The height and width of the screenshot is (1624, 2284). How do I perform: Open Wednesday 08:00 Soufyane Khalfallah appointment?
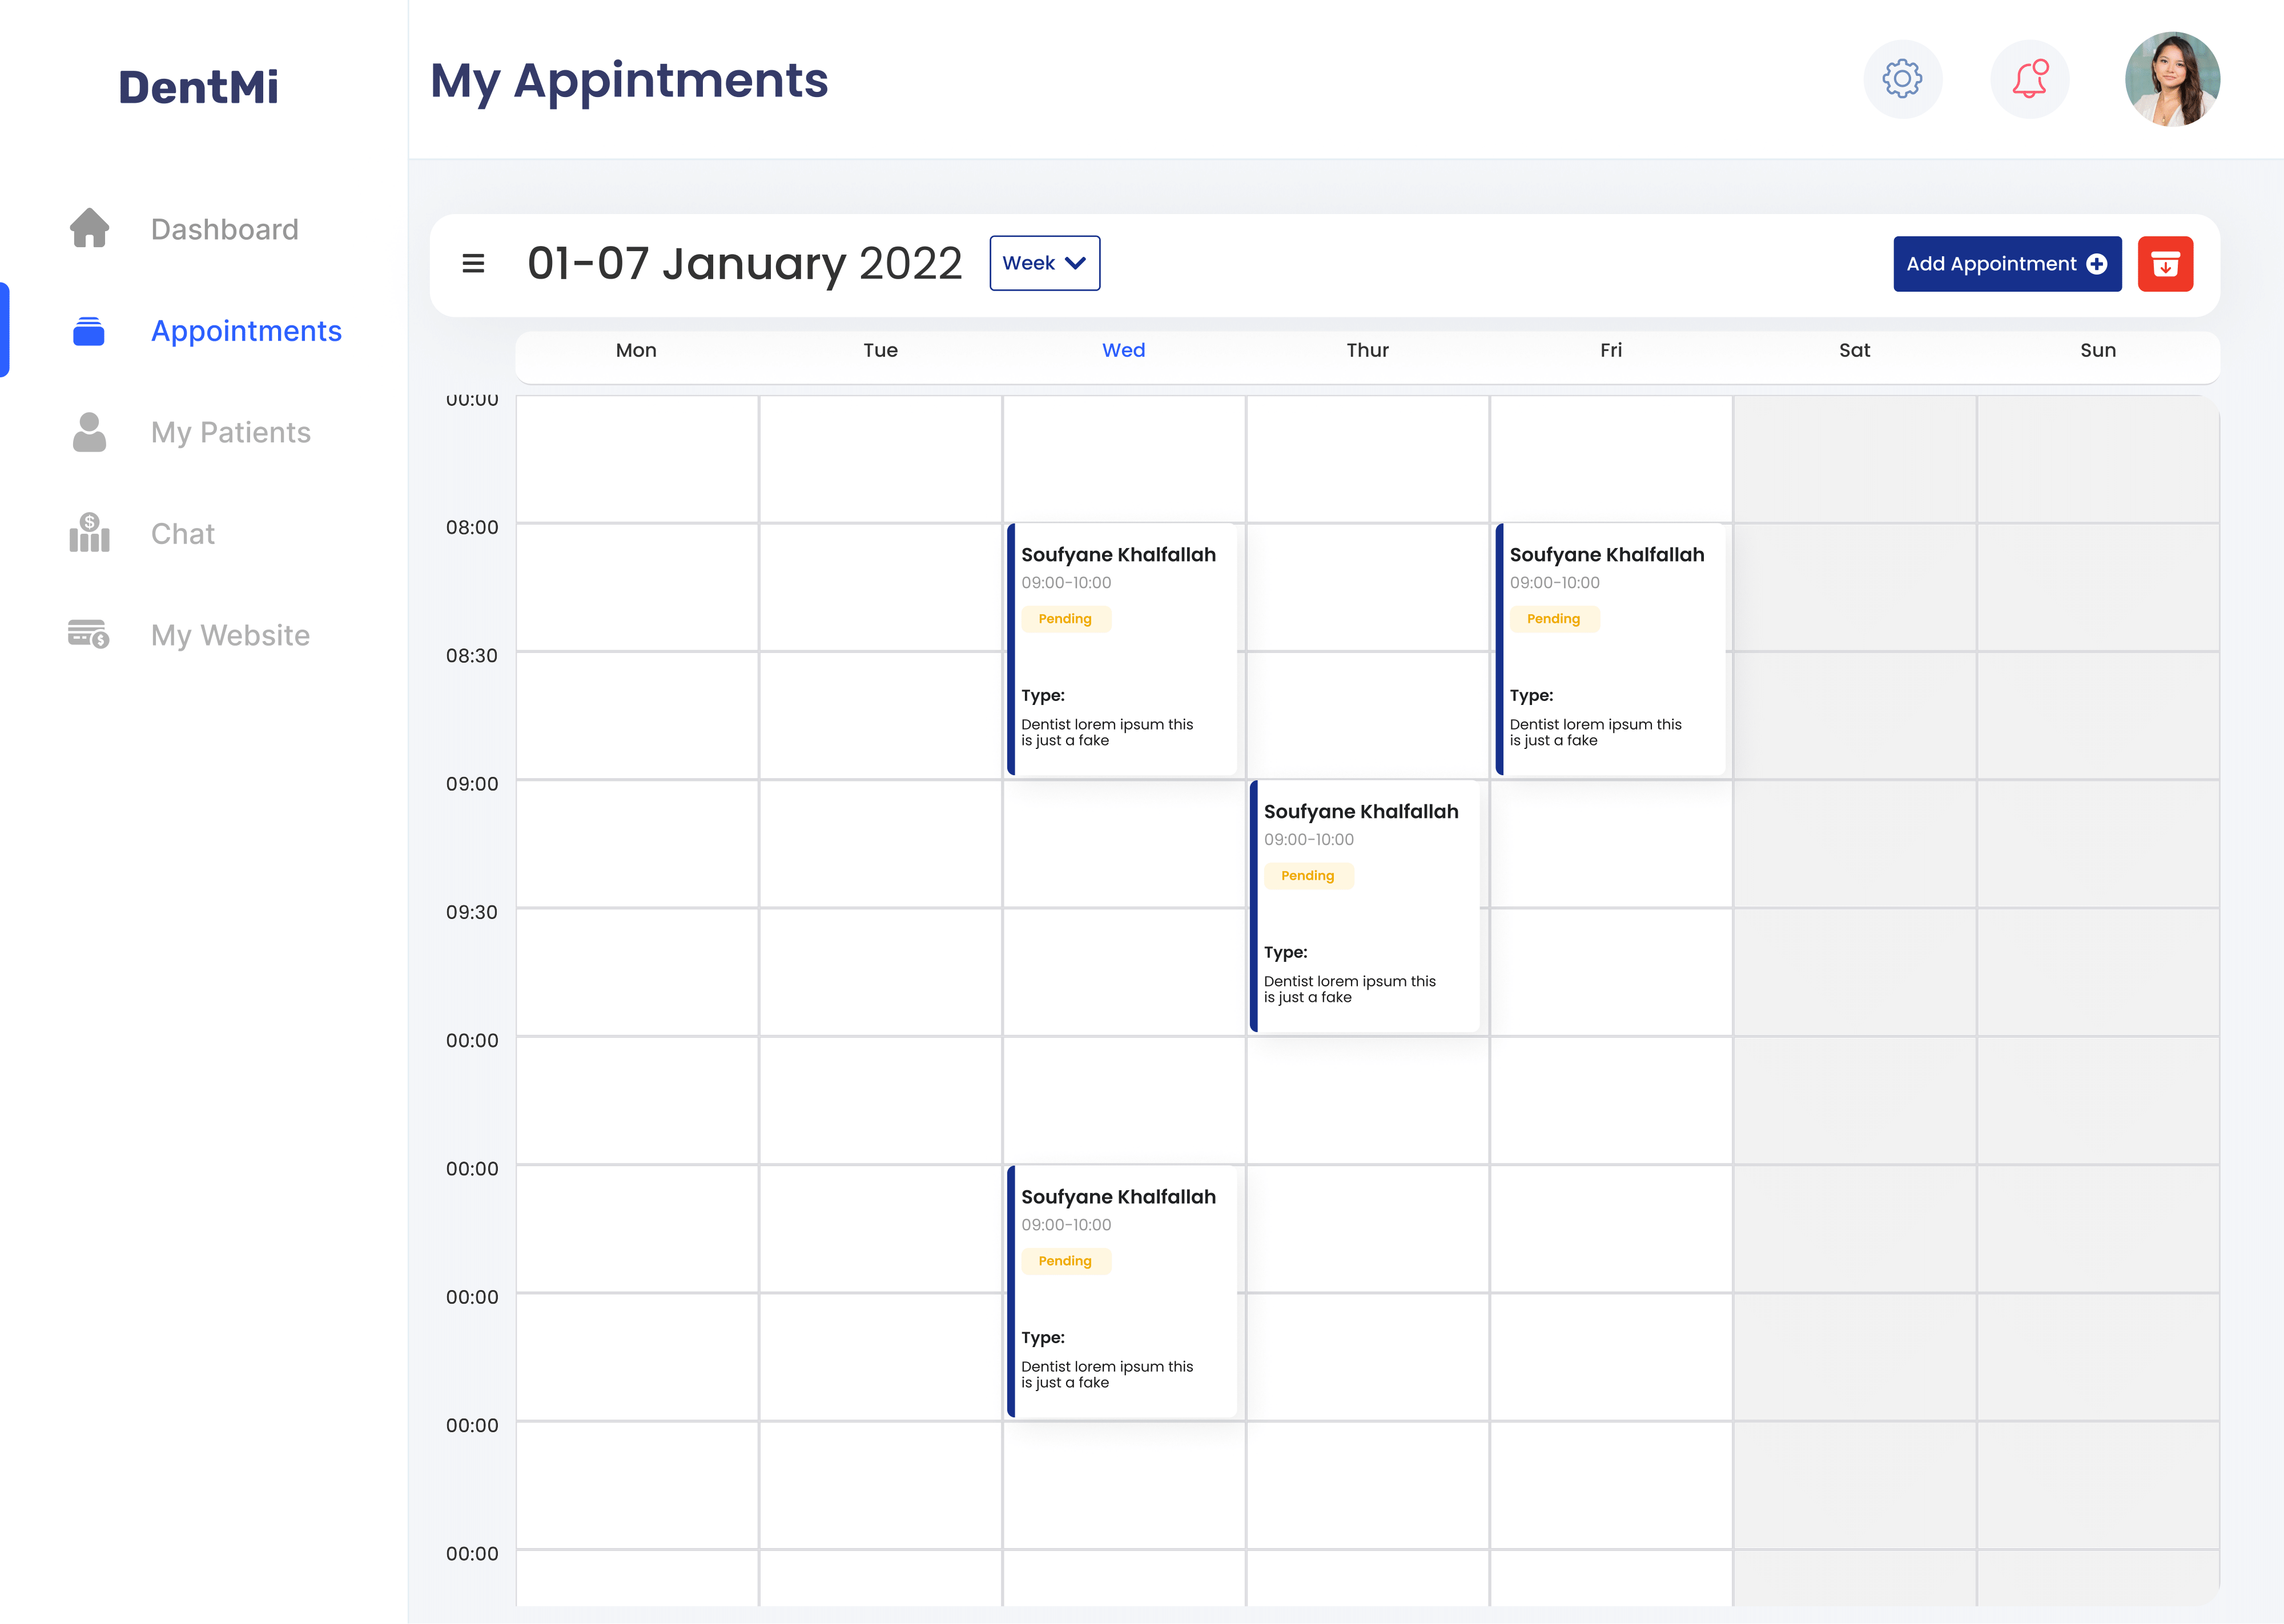[x=1122, y=649]
